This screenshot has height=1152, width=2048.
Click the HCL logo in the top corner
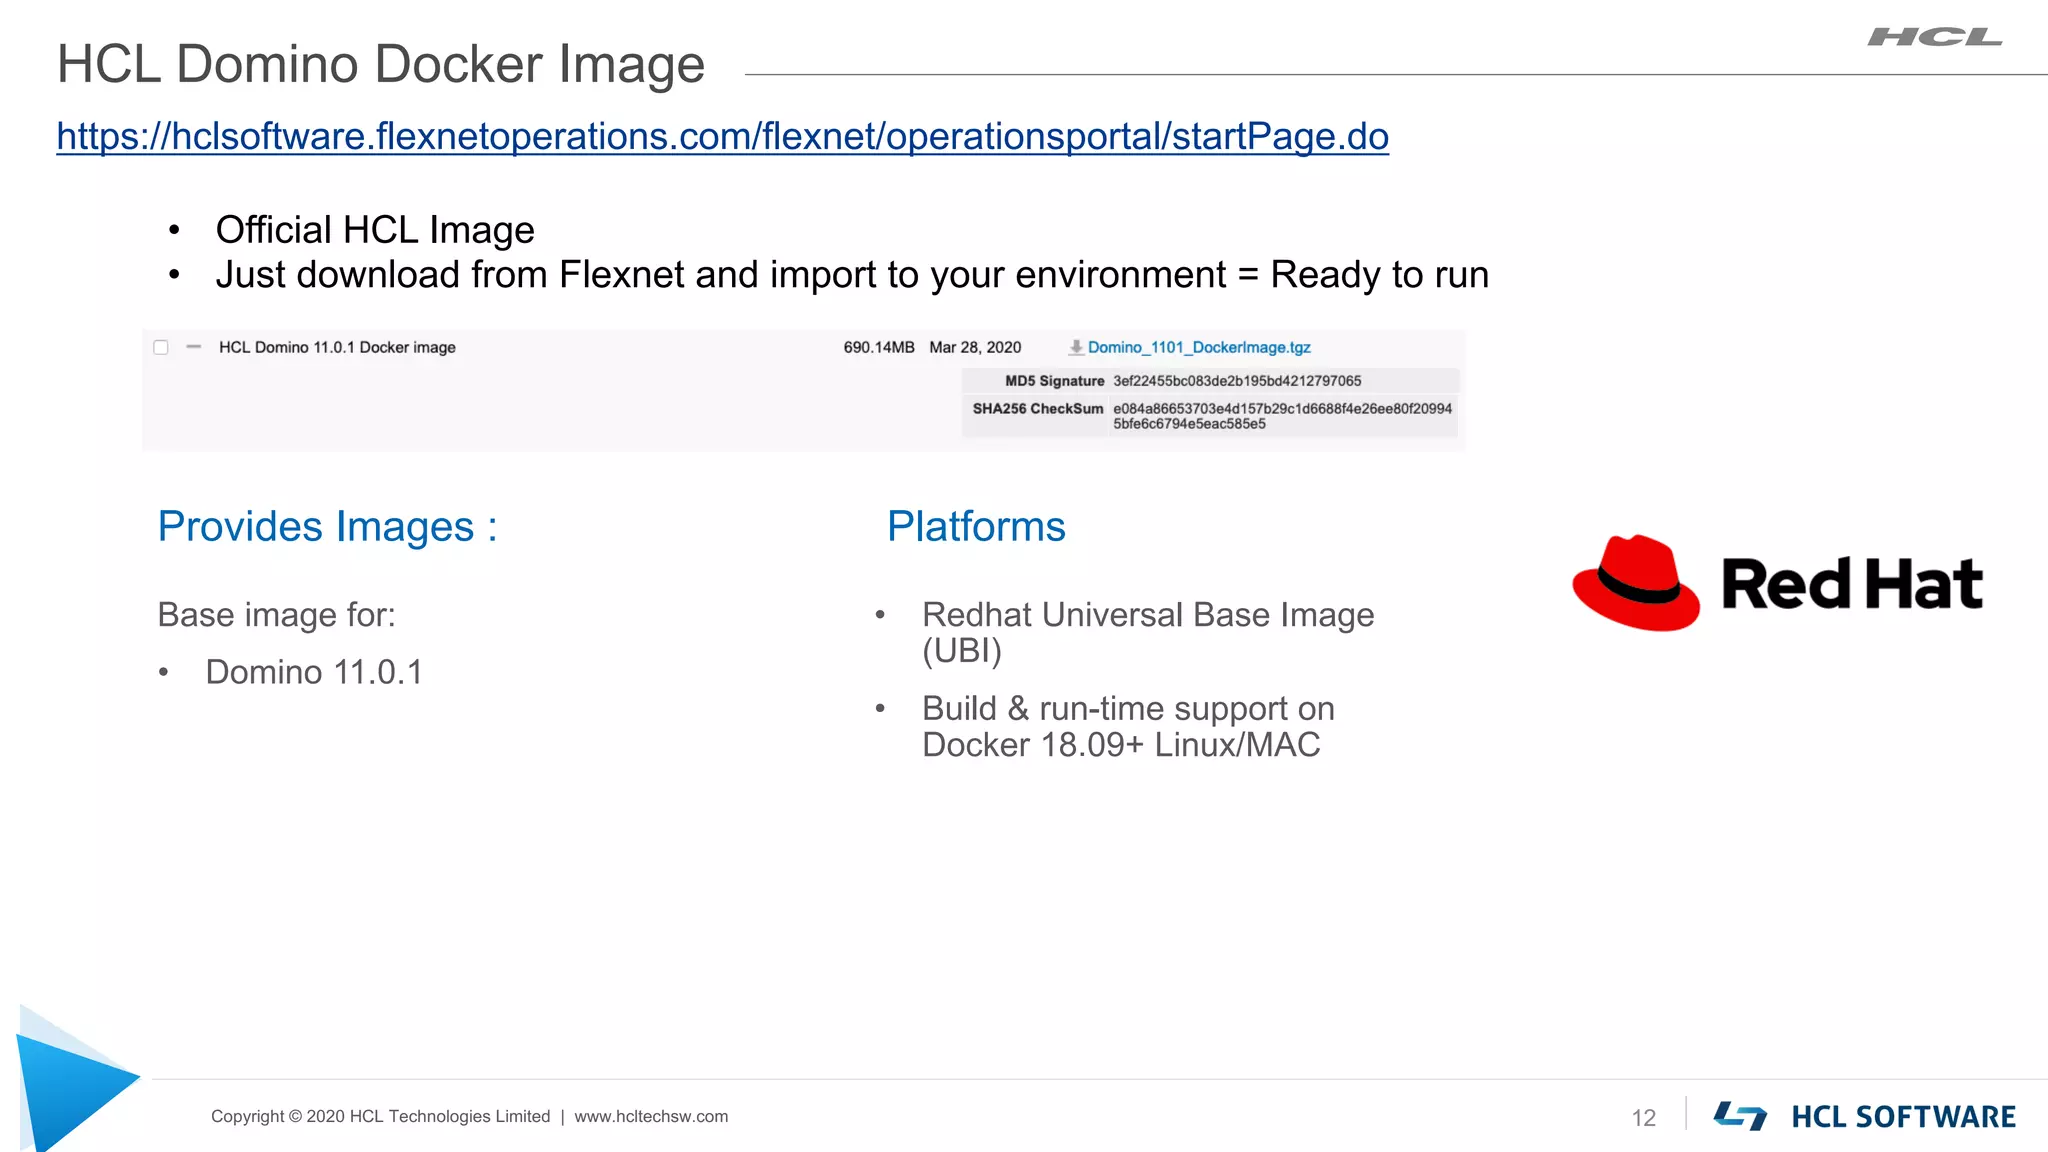(1935, 37)
